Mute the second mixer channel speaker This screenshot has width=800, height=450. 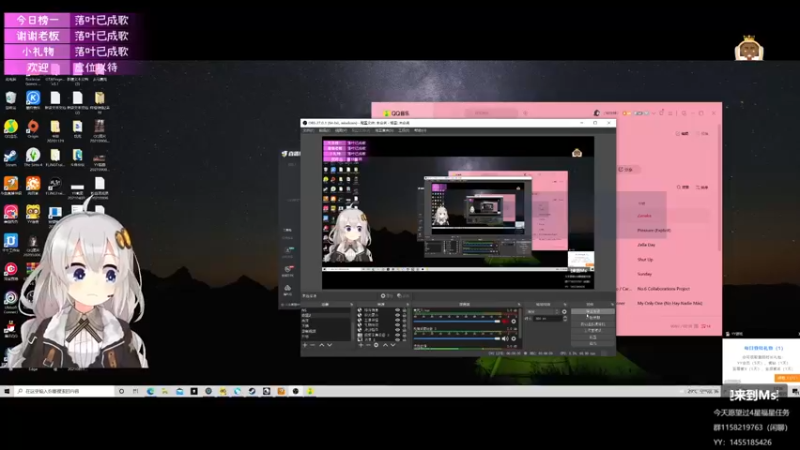click(505, 339)
